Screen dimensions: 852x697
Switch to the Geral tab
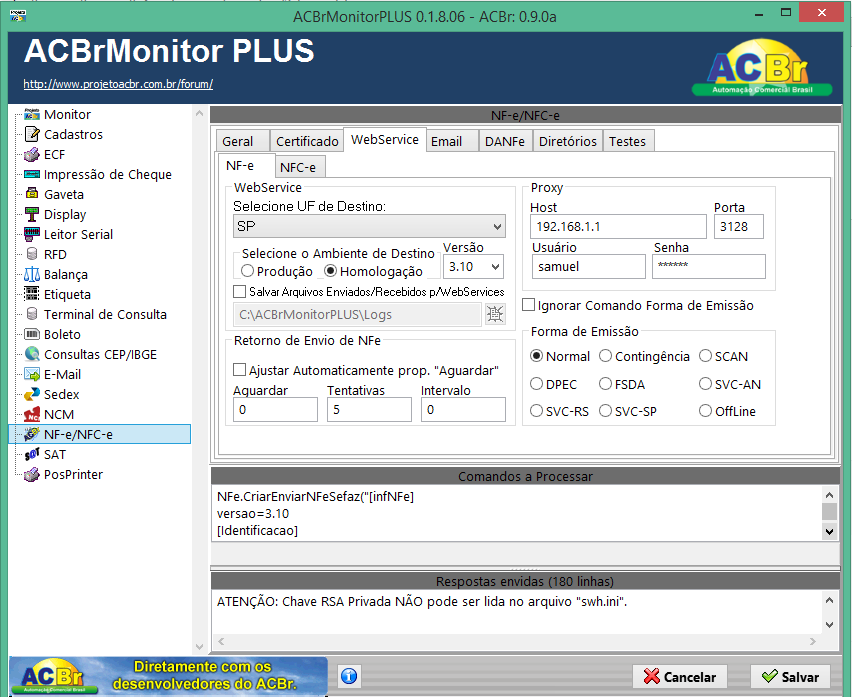click(242, 141)
